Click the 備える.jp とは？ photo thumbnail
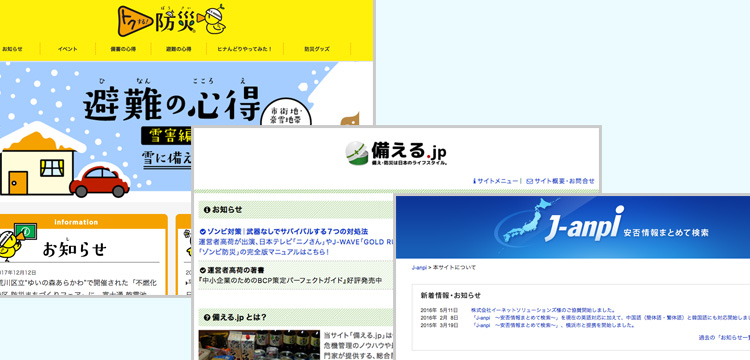Screen dimensions: 750x360 point(259,345)
